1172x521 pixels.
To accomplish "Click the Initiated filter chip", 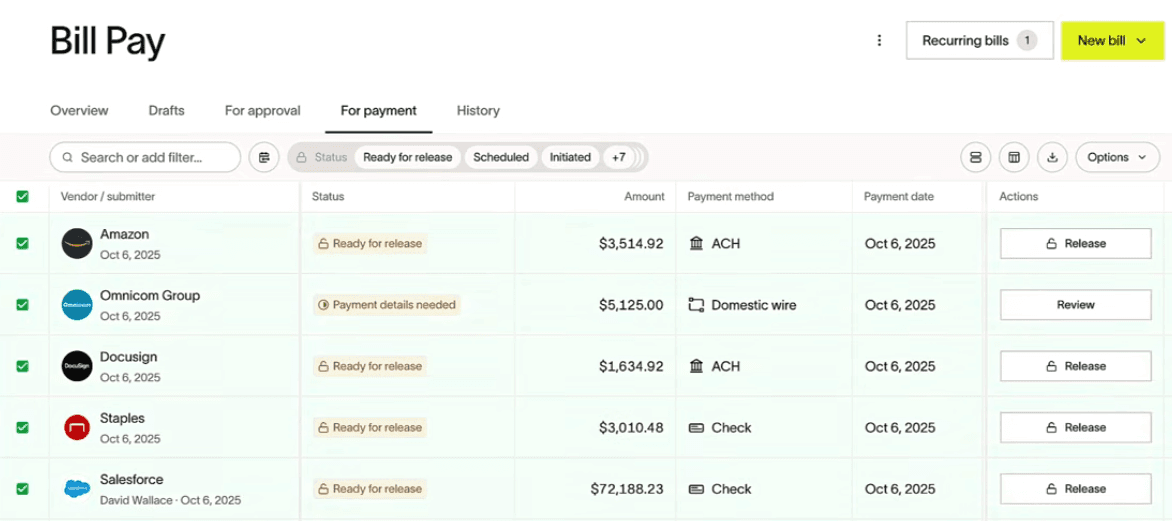I will (x=570, y=158).
